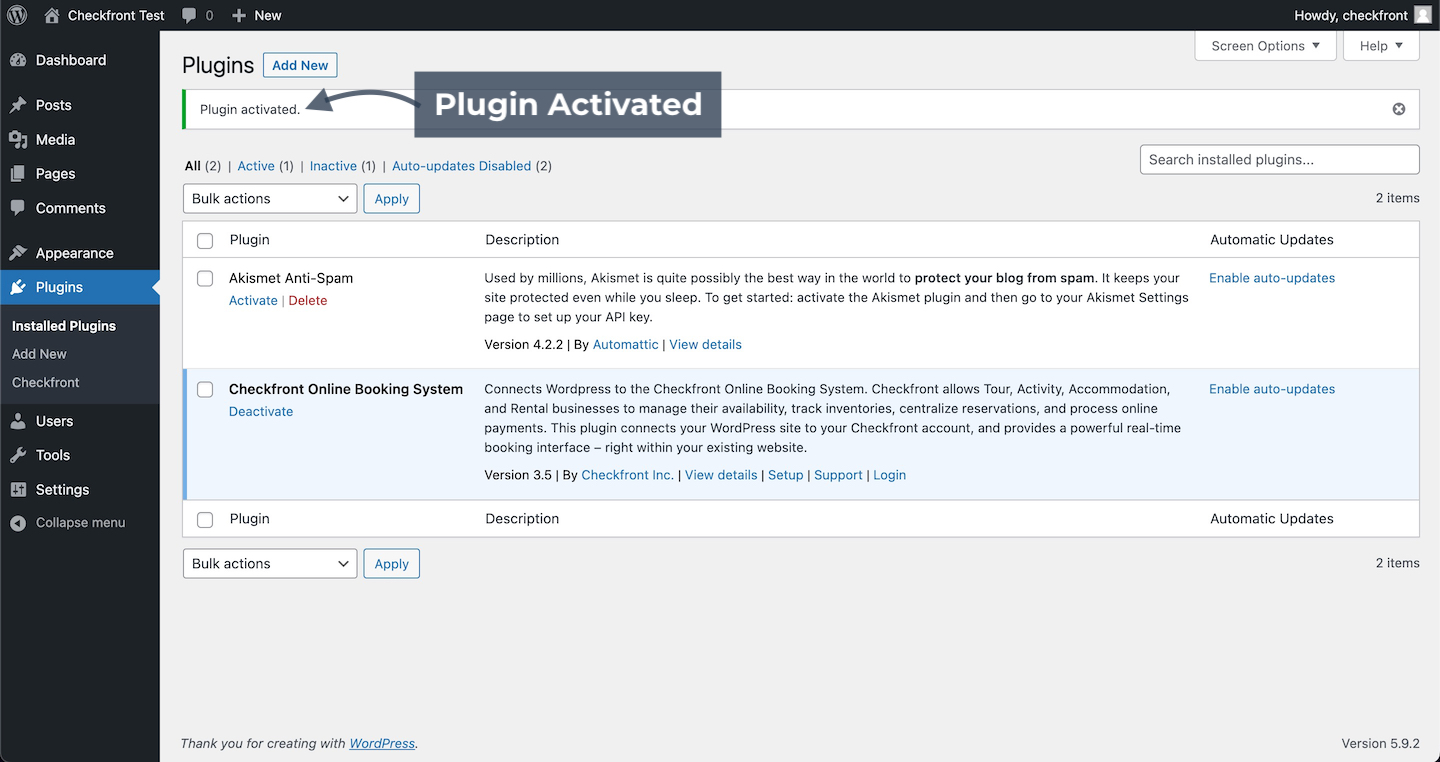Screen dimensions: 1440x762
Task: Open the top Bulk actions dropdown
Action: [270, 198]
